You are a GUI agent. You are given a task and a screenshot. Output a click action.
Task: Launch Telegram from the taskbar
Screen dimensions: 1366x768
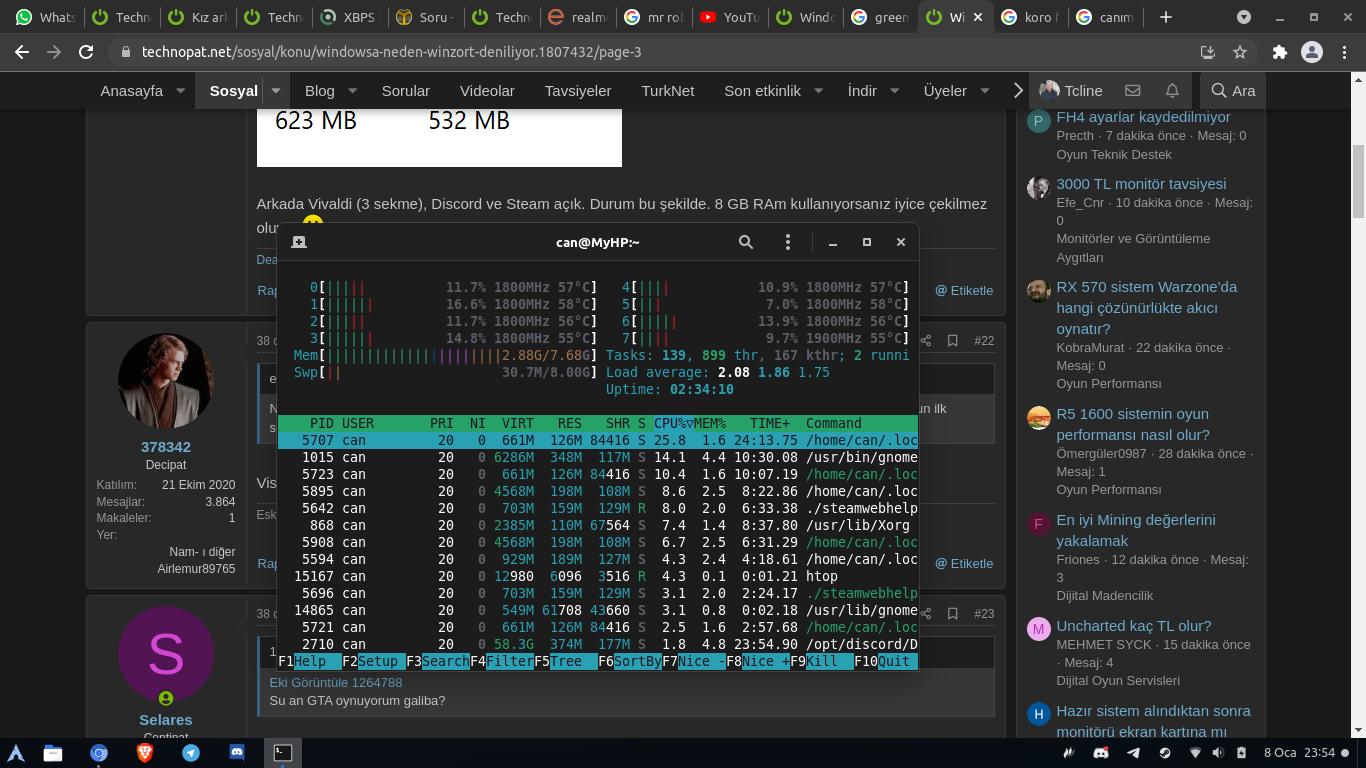pyautogui.click(x=190, y=753)
